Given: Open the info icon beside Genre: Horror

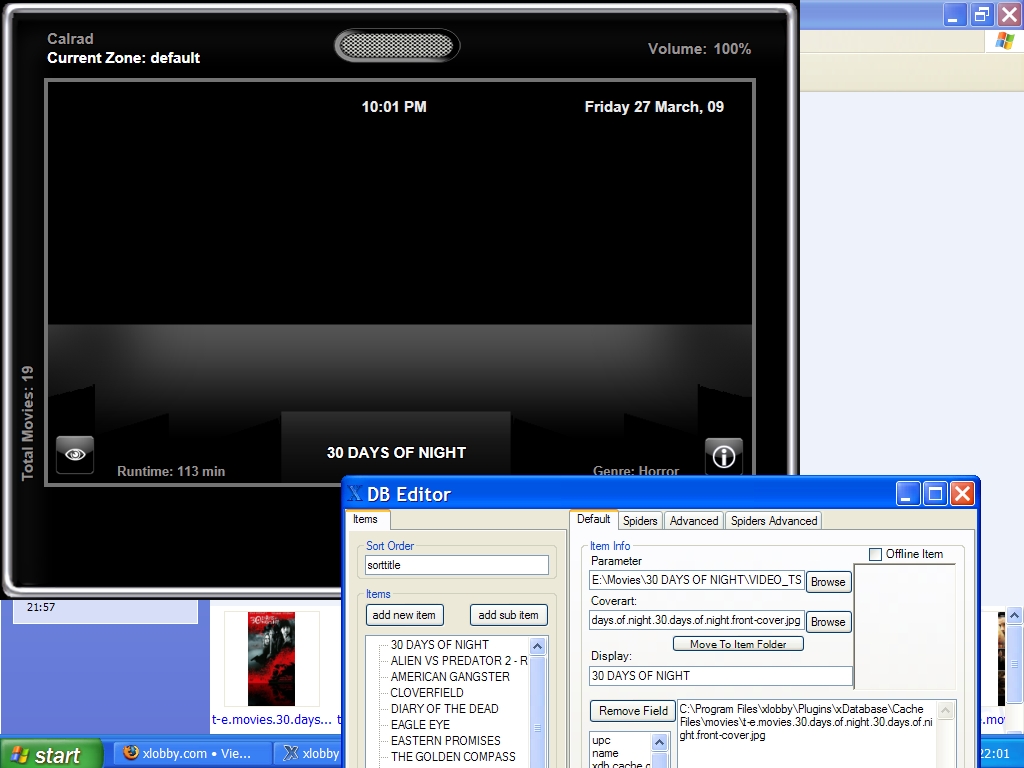Looking at the screenshot, I should (724, 456).
